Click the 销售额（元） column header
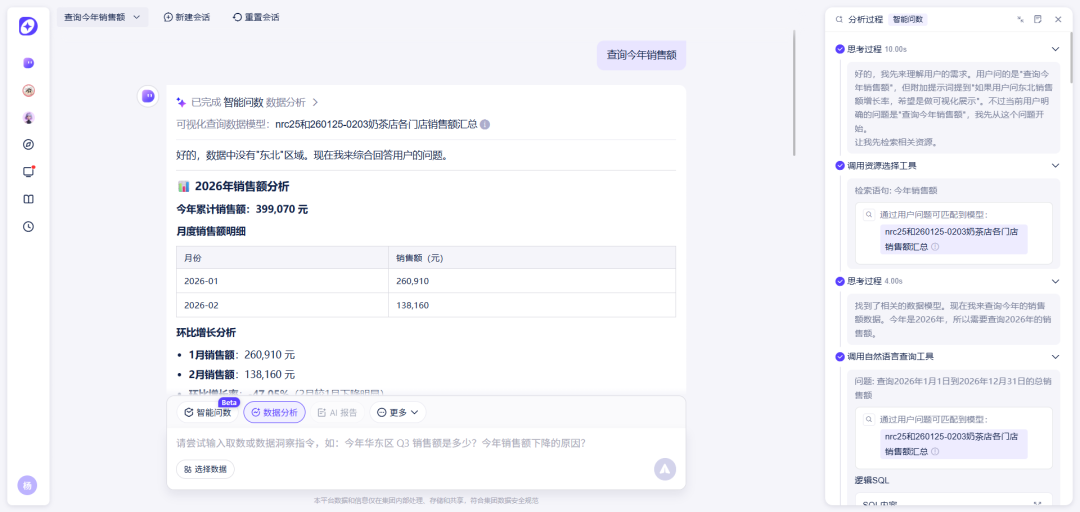 (532, 258)
